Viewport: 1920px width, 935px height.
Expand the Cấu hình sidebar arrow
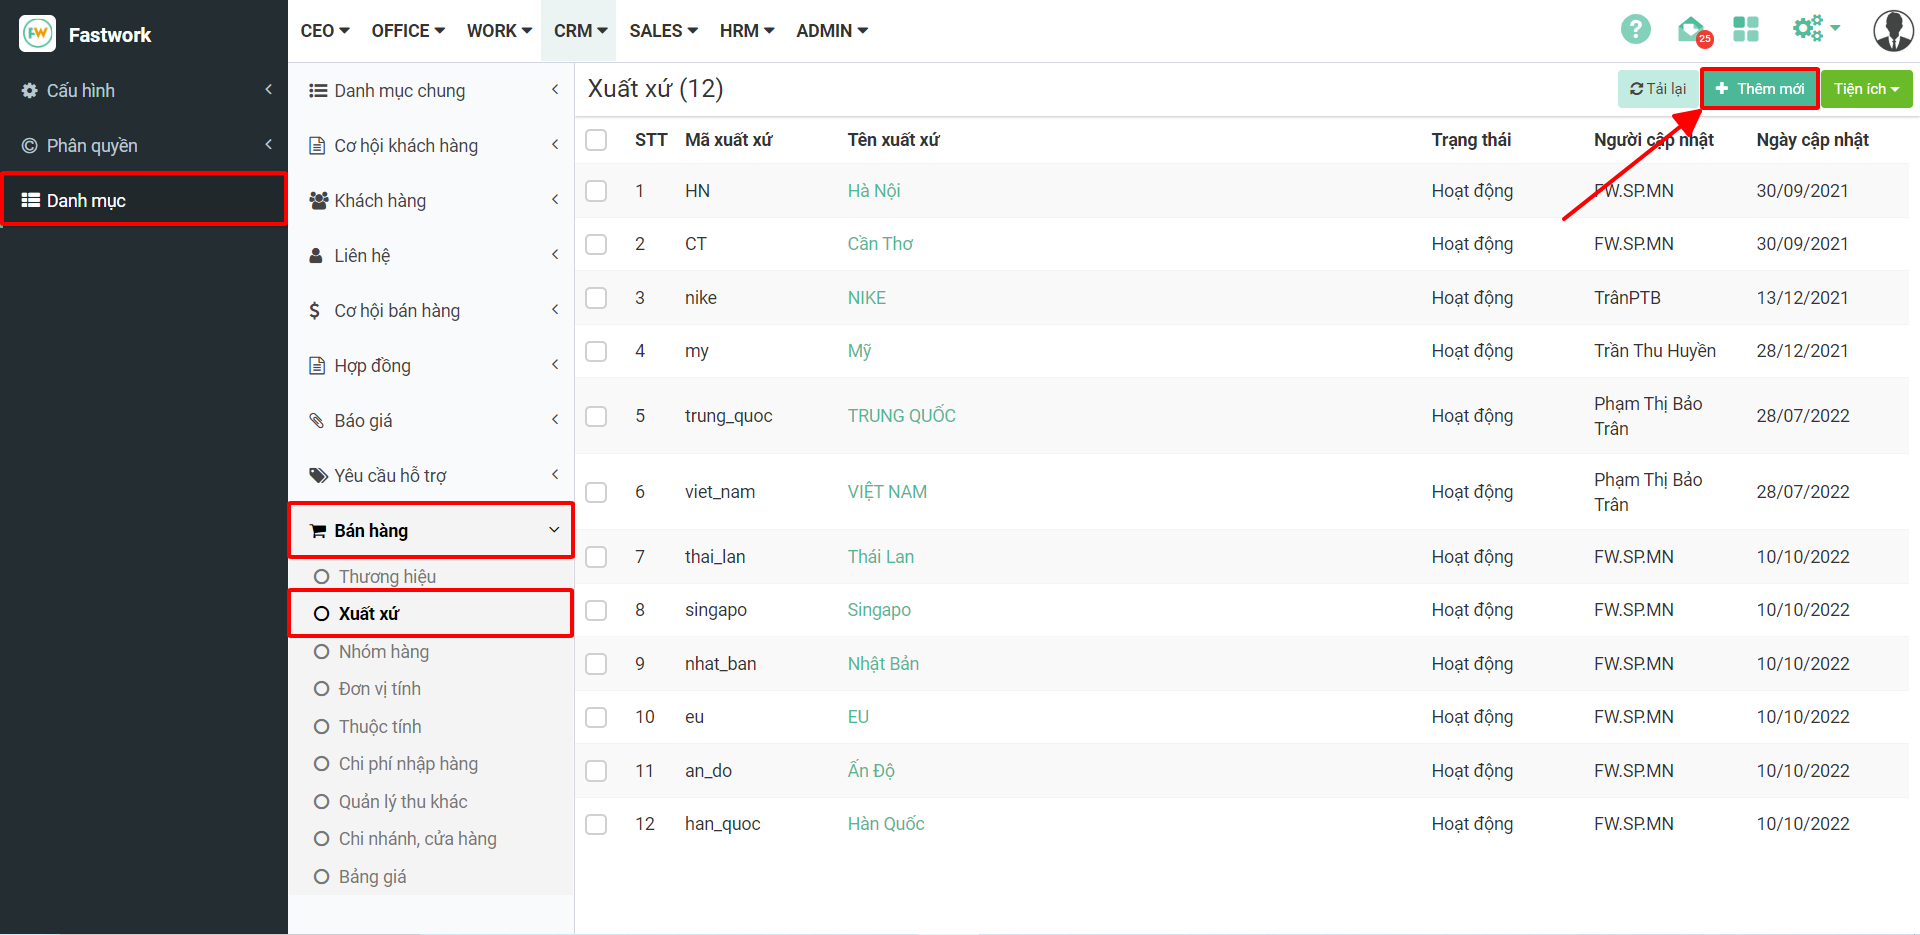coord(268,90)
